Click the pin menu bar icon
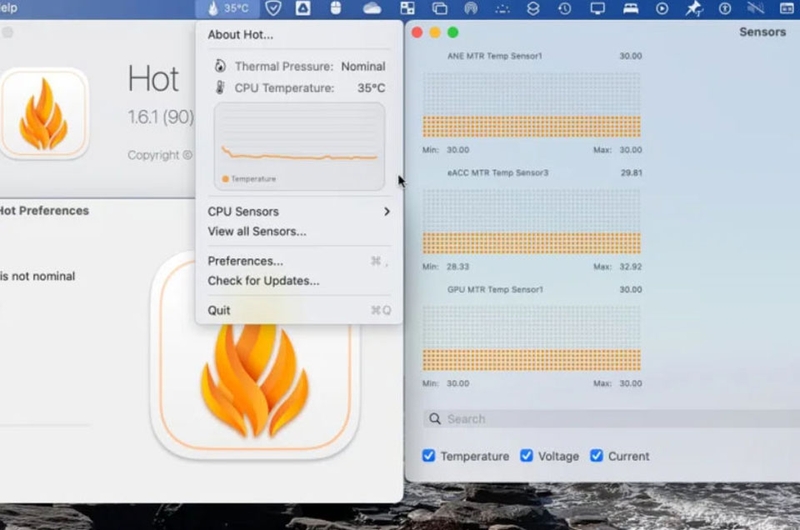The height and width of the screenshot is (530, 800). click(x=694, y=8)
